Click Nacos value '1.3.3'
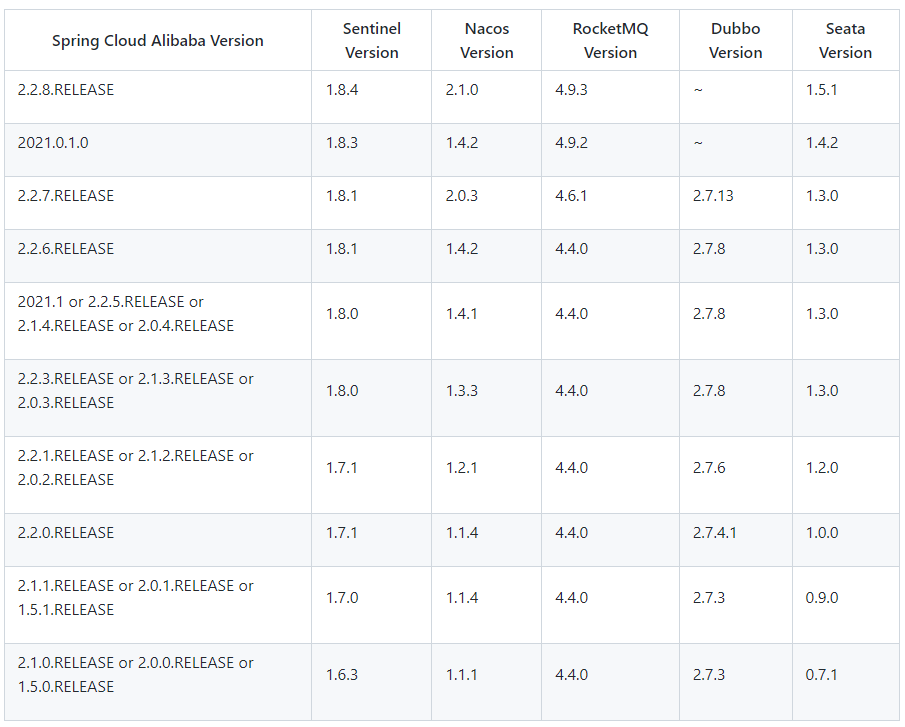The image size is (905, 727). click(462, 391)
